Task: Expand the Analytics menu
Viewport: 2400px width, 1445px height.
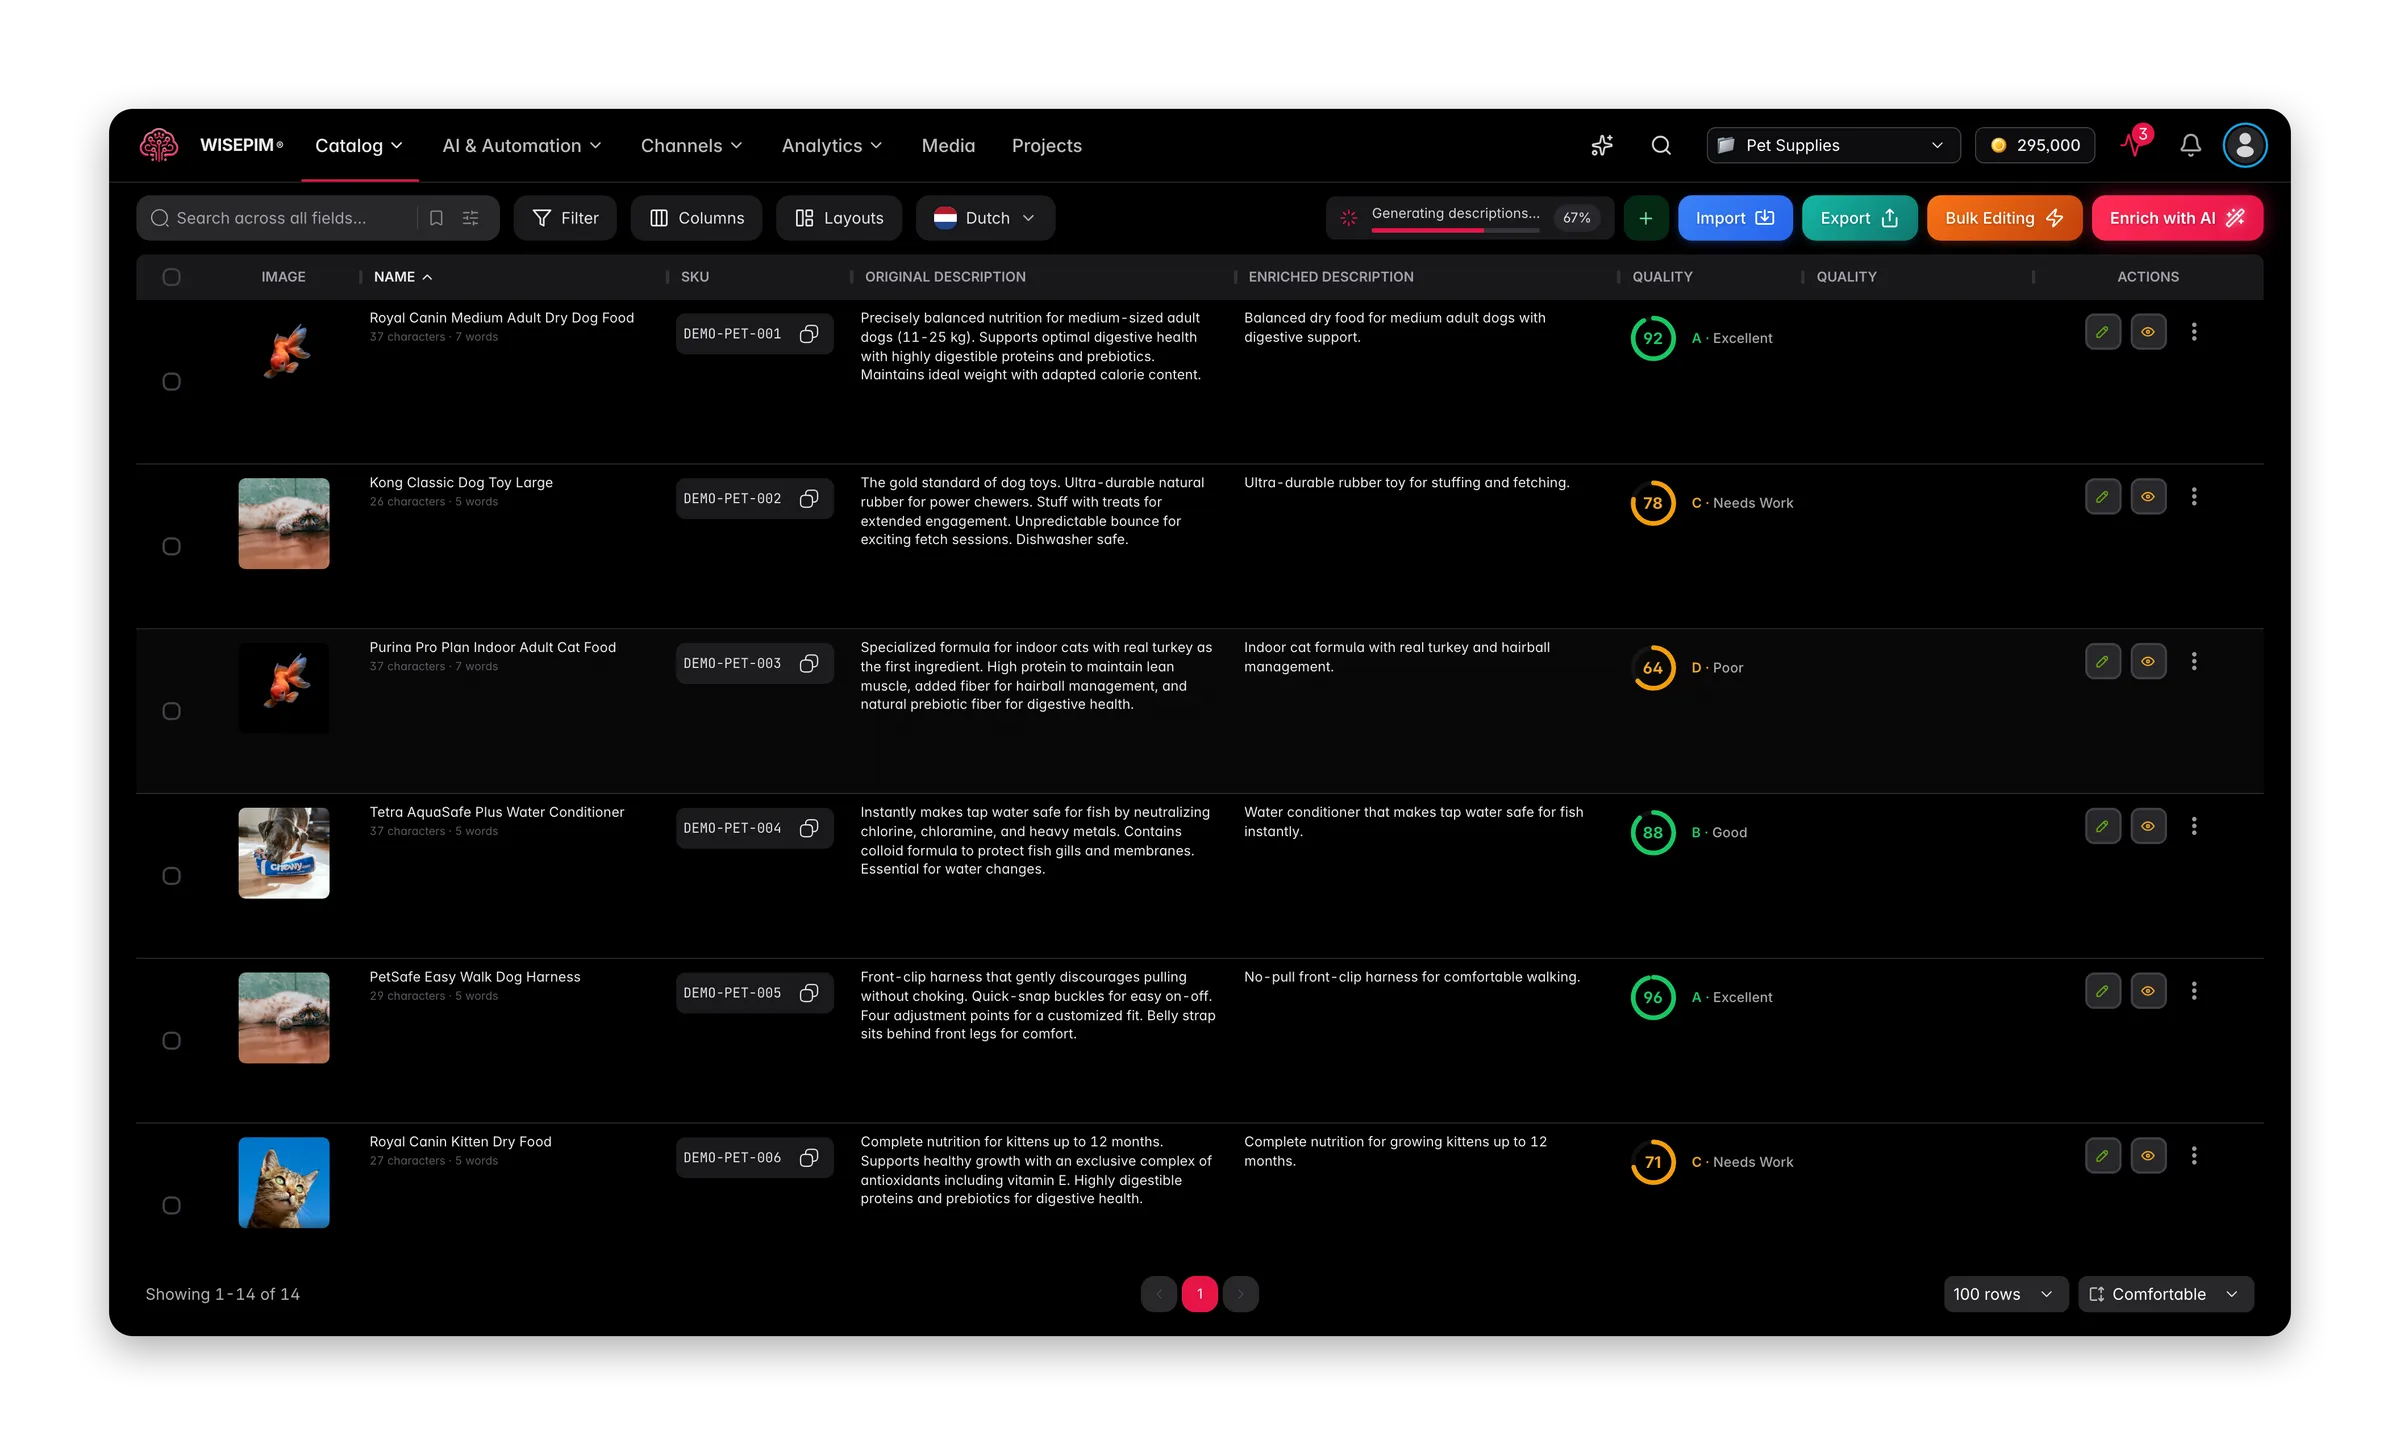Action: pos(832,146)
